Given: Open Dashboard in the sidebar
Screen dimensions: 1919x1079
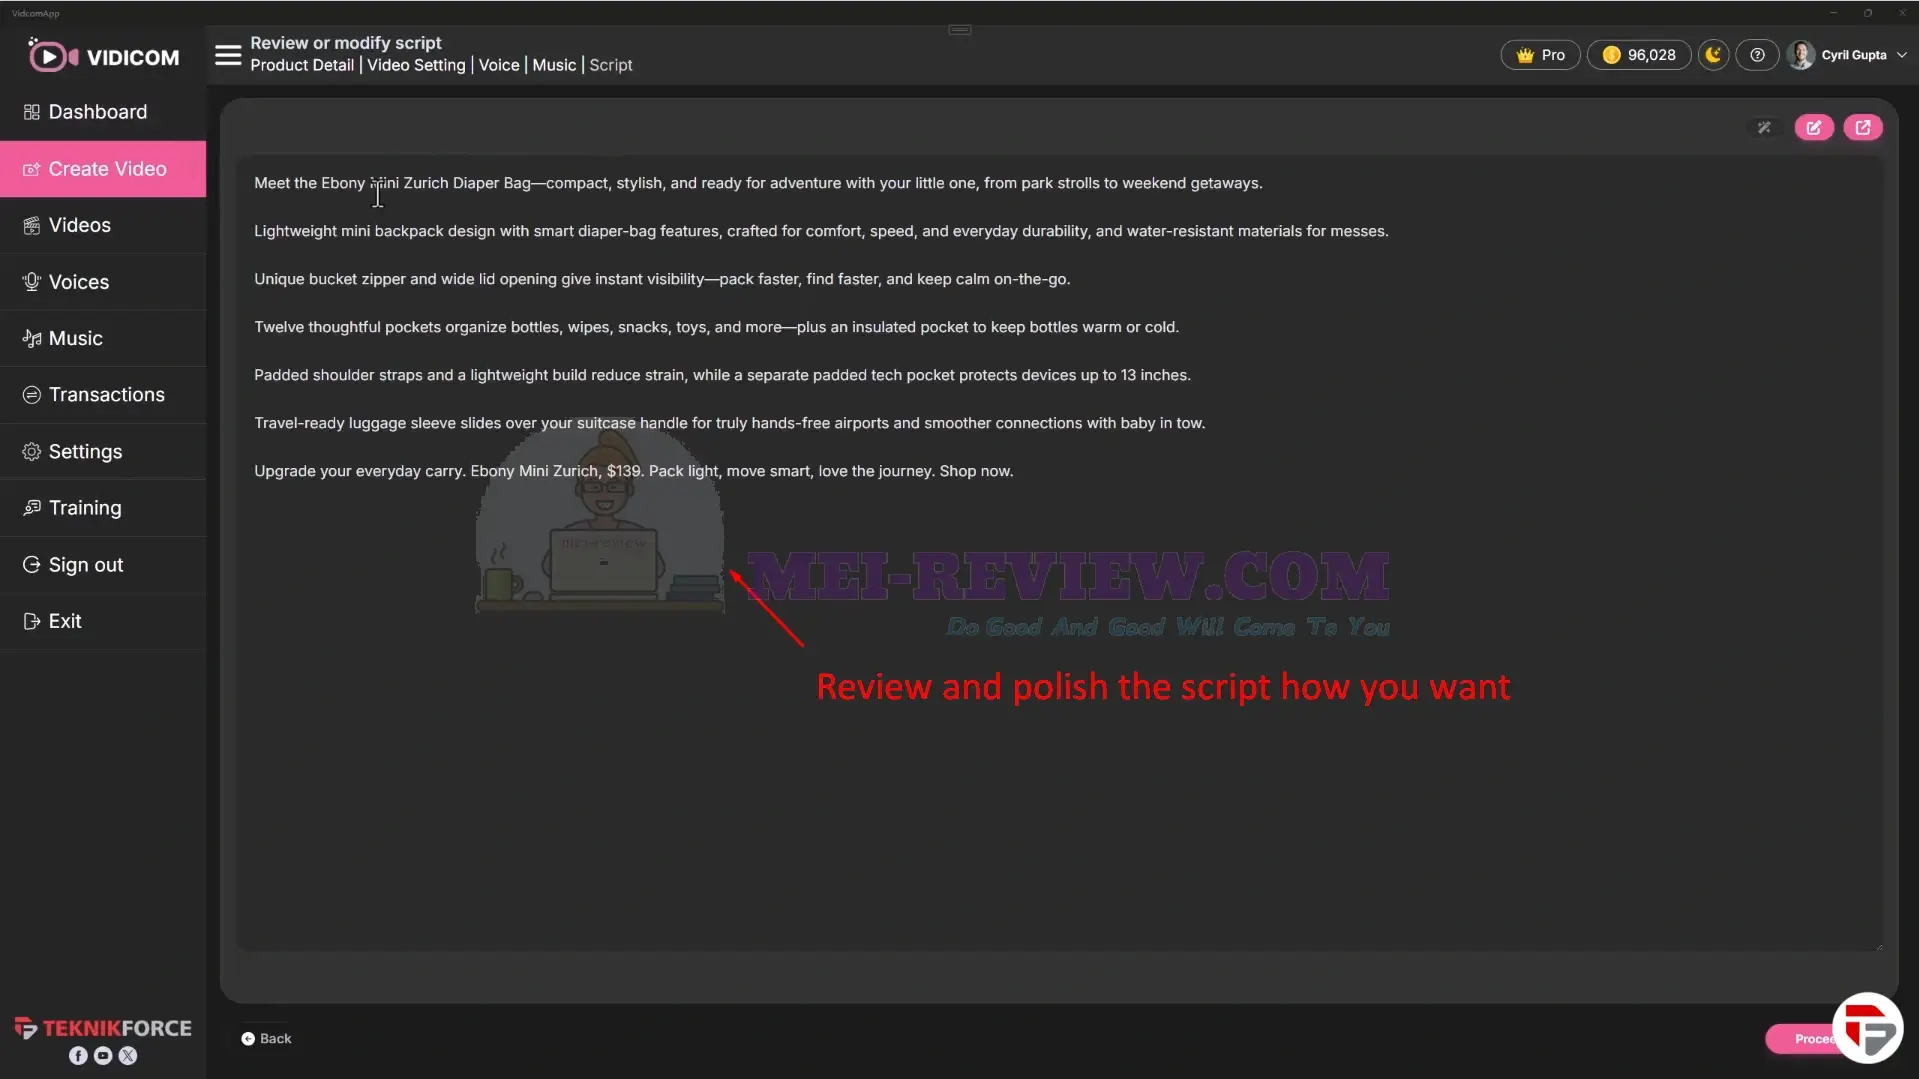Looking at the screenshot, I should tap(103, 112).
